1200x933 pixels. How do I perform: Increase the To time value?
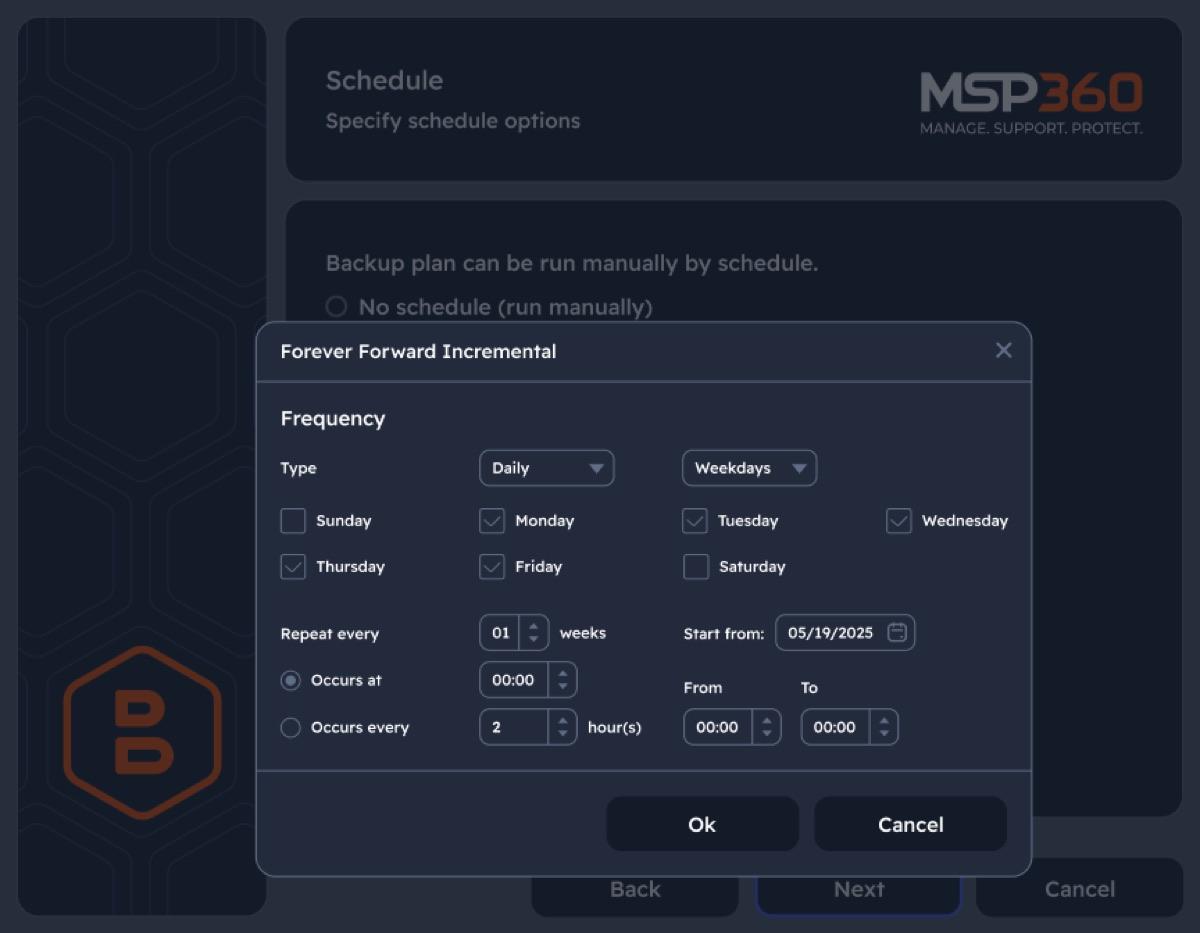pos(884,720)
